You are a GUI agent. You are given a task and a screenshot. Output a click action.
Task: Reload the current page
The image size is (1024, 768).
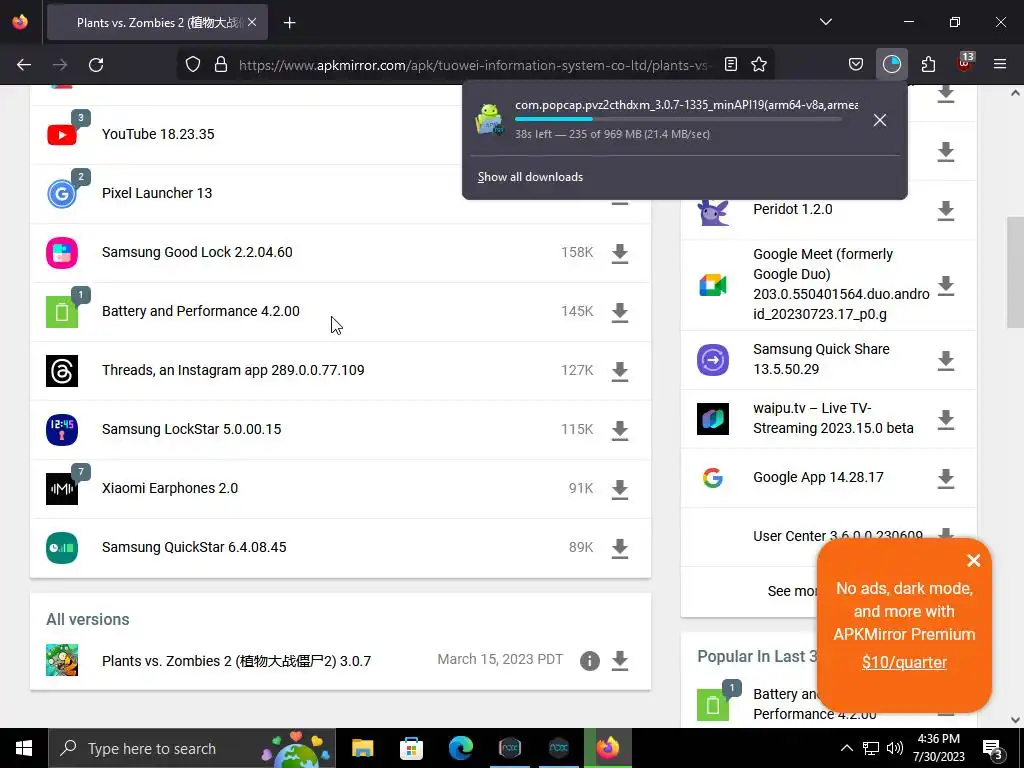(x=96, y=65)
